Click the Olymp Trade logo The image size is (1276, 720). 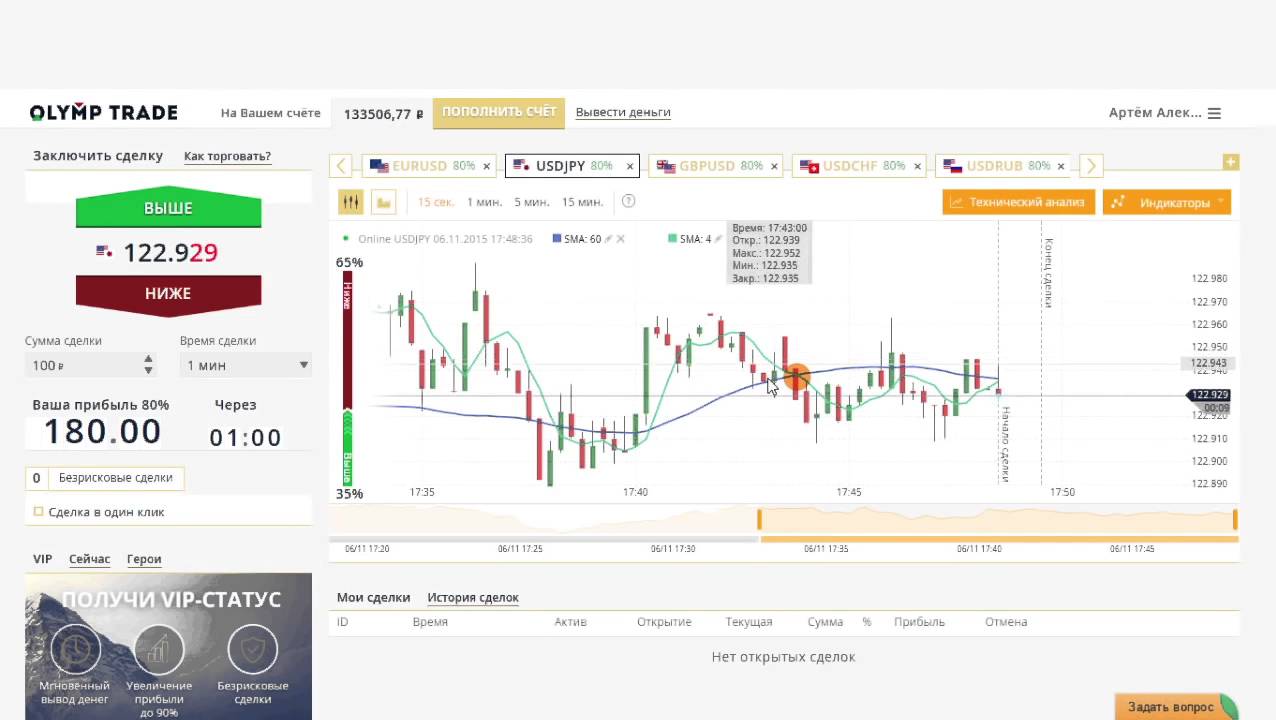(104, 113)
